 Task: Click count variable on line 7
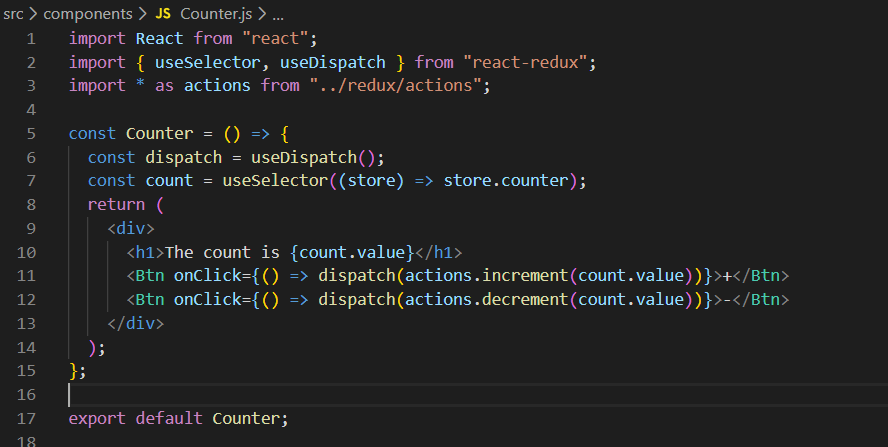click(x=169, y=181)
